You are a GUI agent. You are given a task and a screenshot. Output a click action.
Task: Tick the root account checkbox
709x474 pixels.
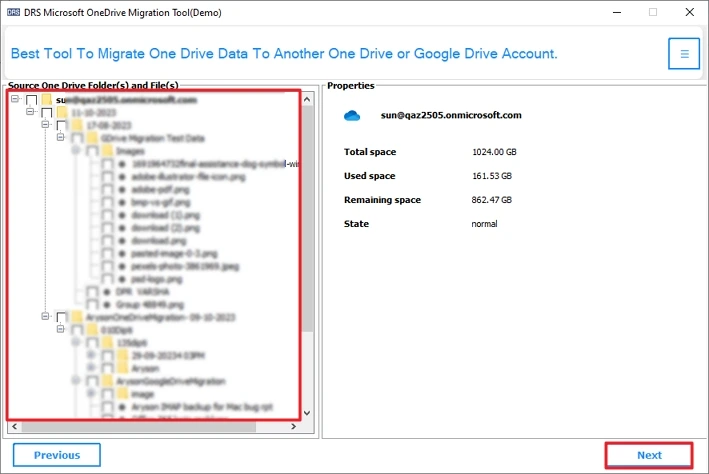[x=32, y=100]
